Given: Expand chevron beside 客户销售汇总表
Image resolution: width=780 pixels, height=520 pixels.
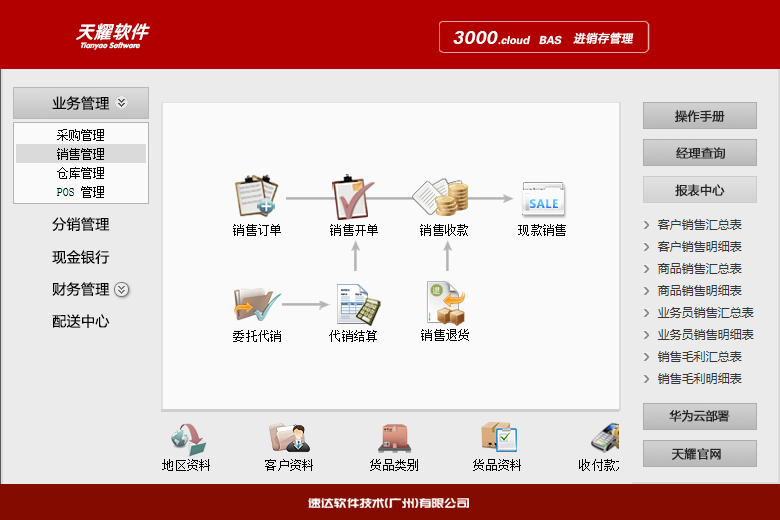Looking at the screenshot, I should point(646,225).
